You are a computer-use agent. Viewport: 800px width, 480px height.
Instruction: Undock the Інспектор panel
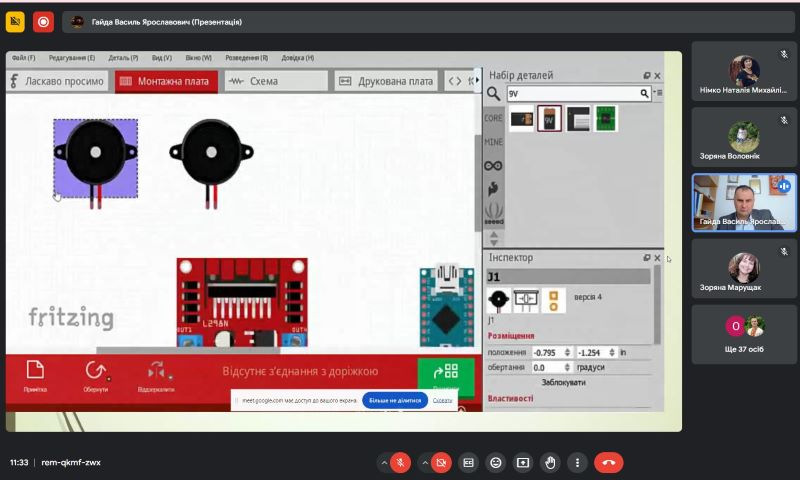[x=646, y=258]
